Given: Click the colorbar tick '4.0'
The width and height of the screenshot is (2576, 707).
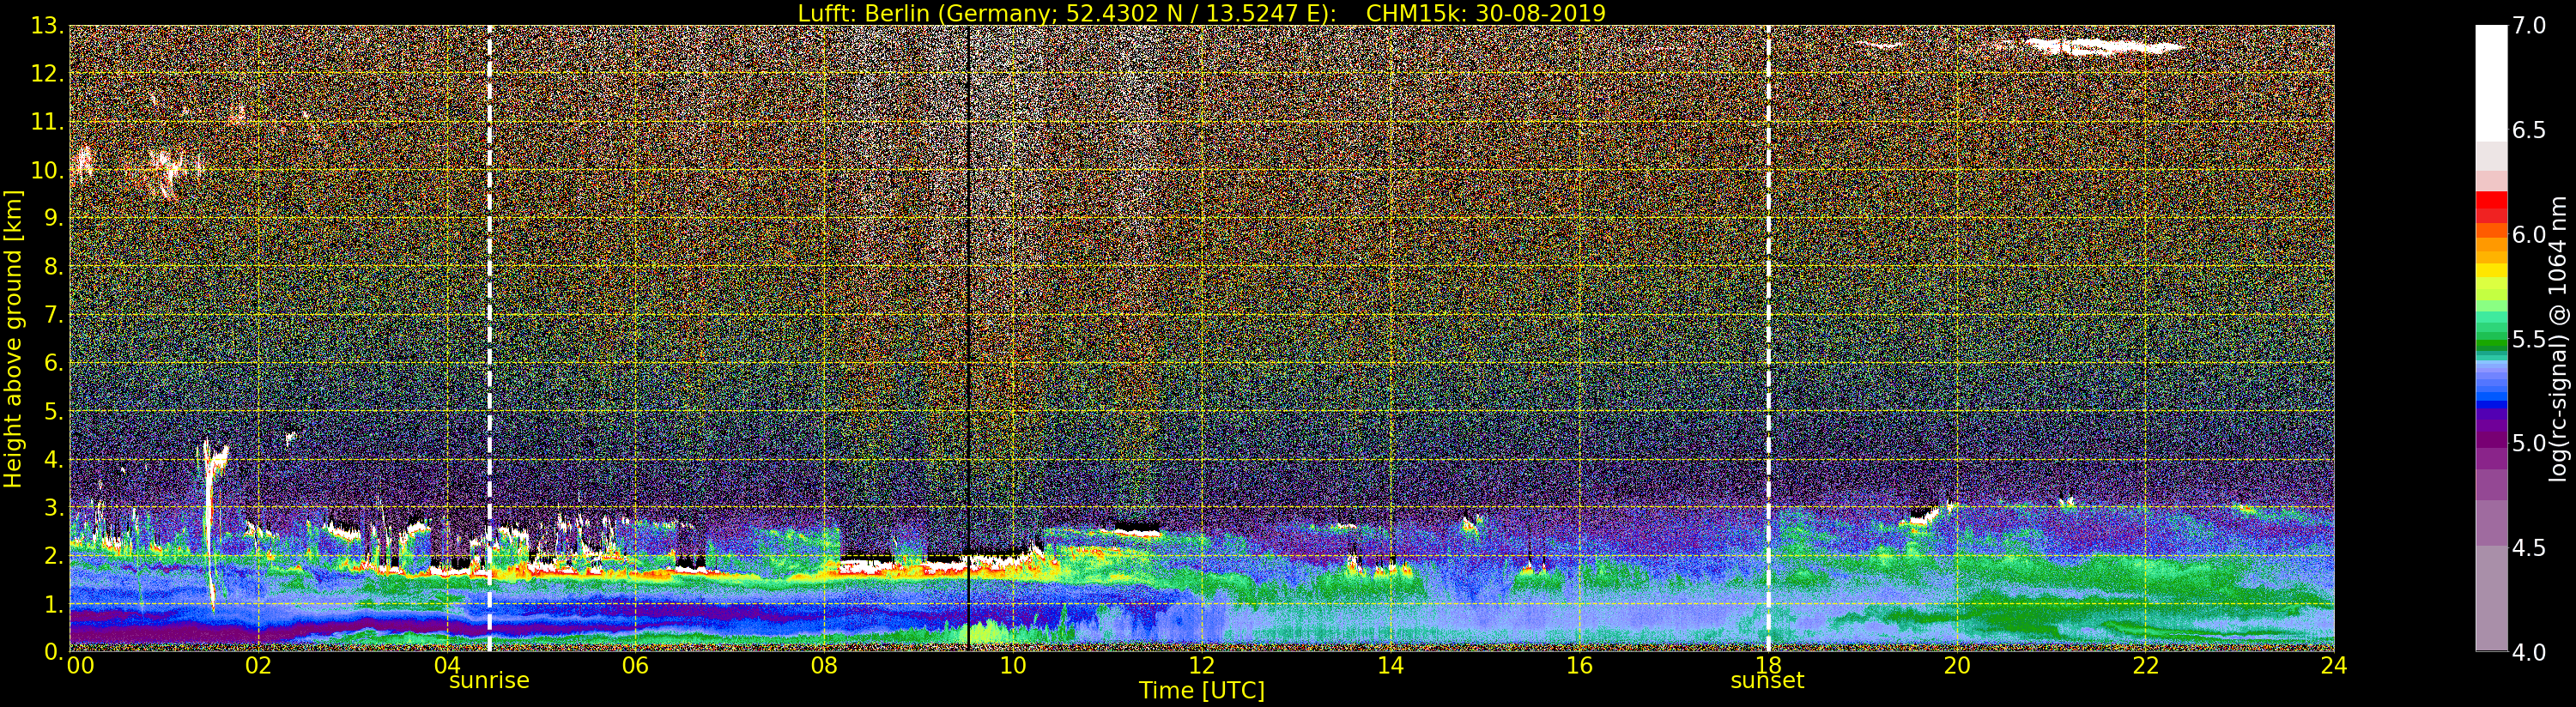Looking at the screenshot, I should [x=2529, y=652].
